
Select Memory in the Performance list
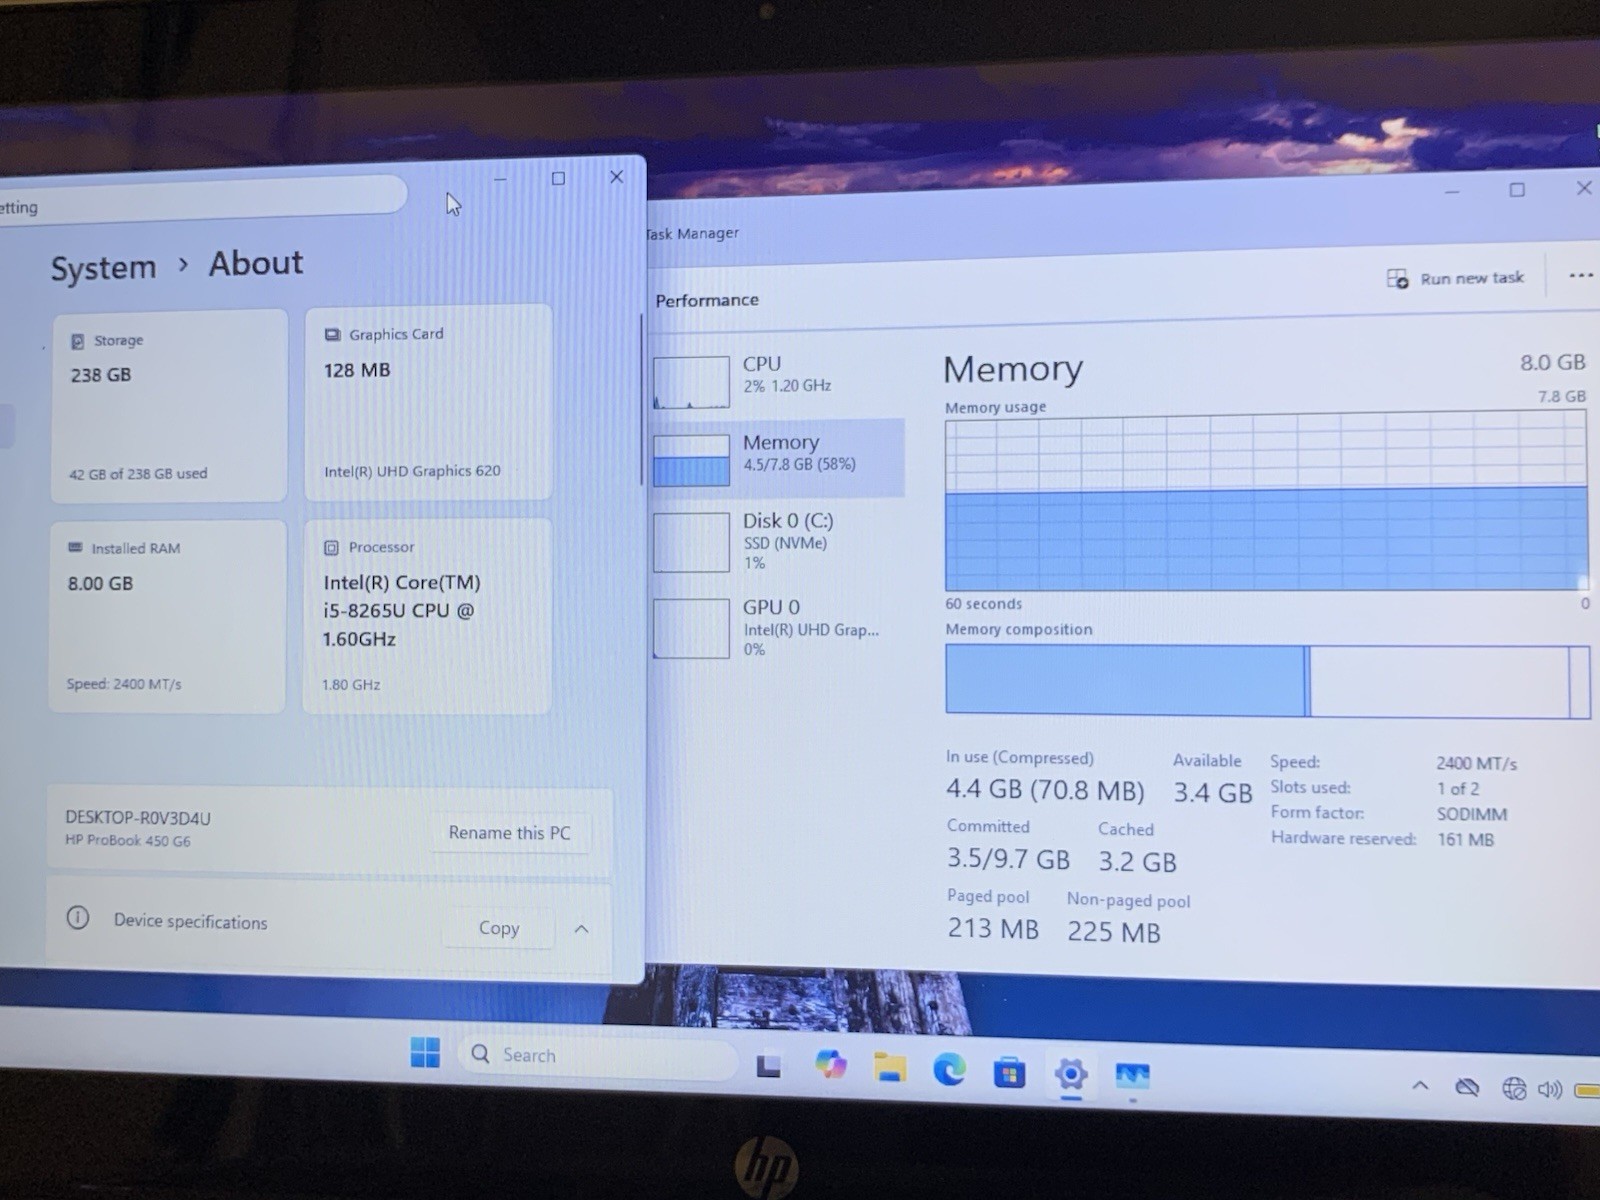778,458
